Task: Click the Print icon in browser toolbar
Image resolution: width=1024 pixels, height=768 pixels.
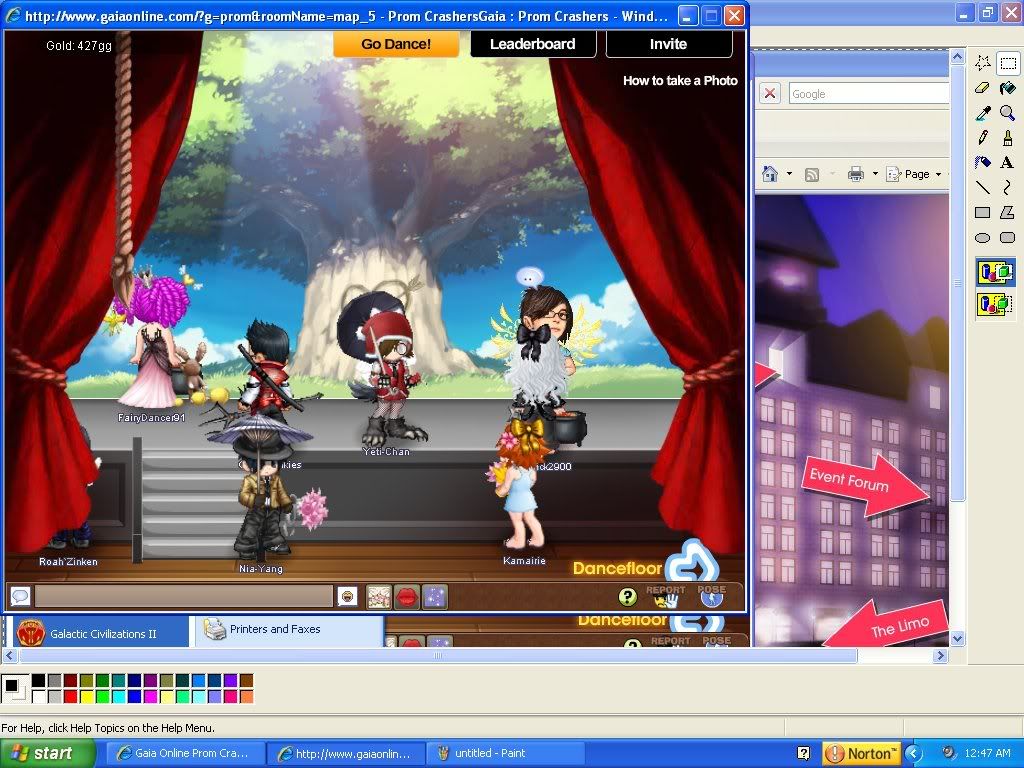Action: (856, 174)
